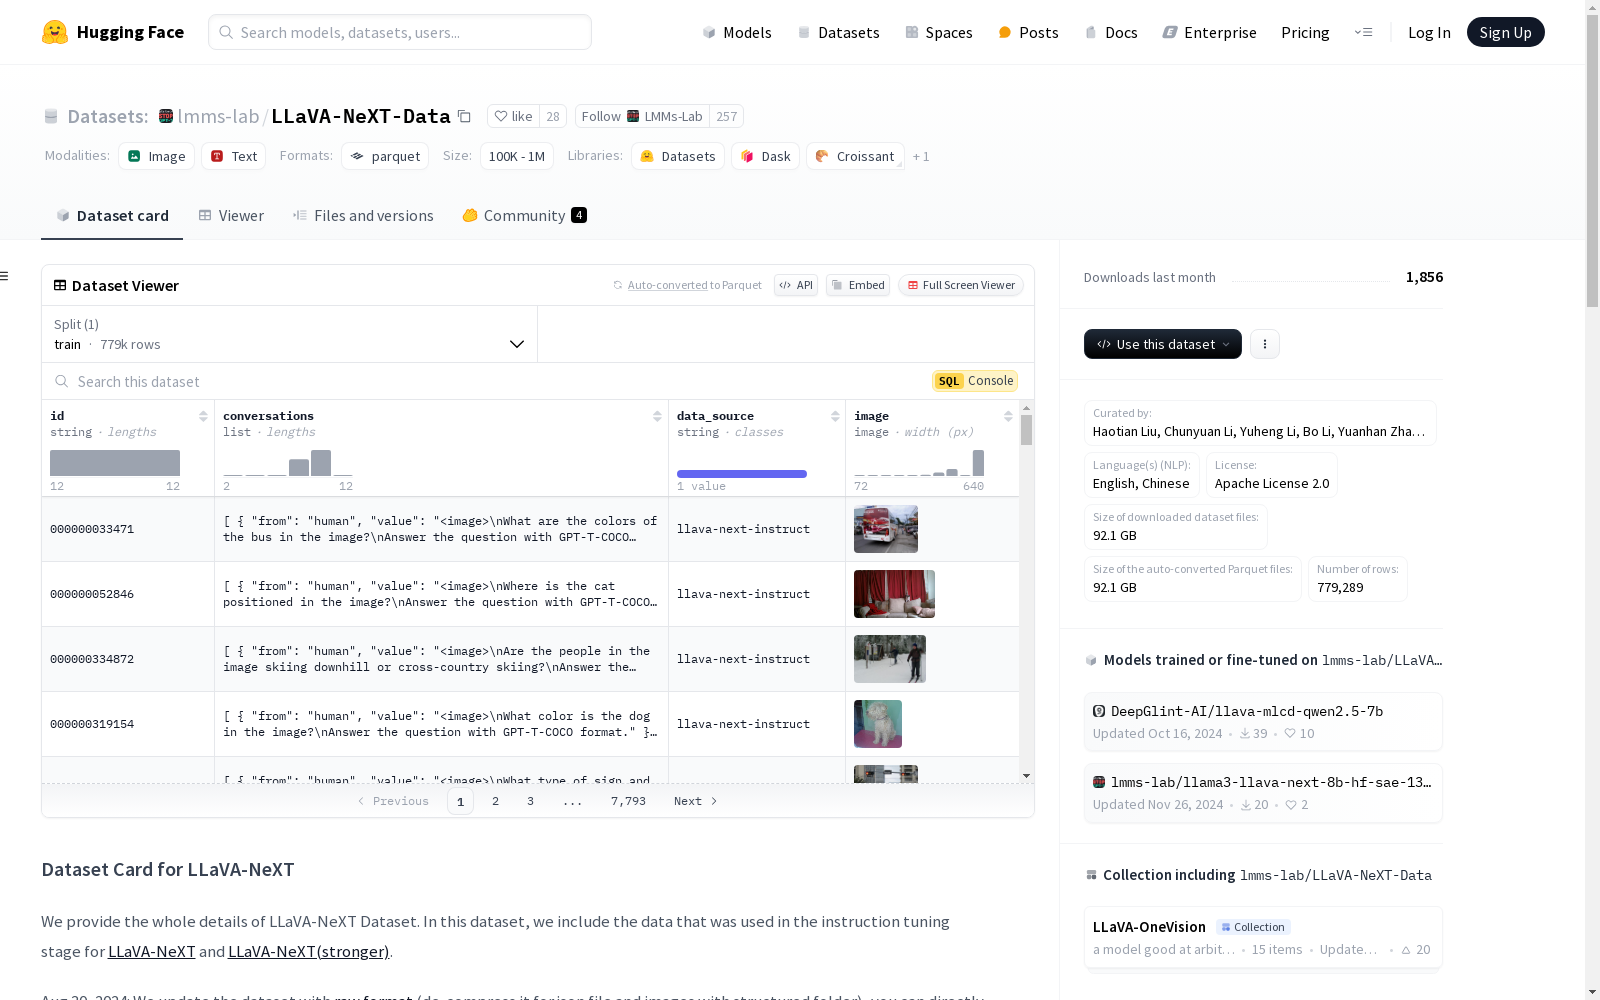Sort by the id column sort arrows
Screen dimensions: 1600x1000
click(203, 416)
